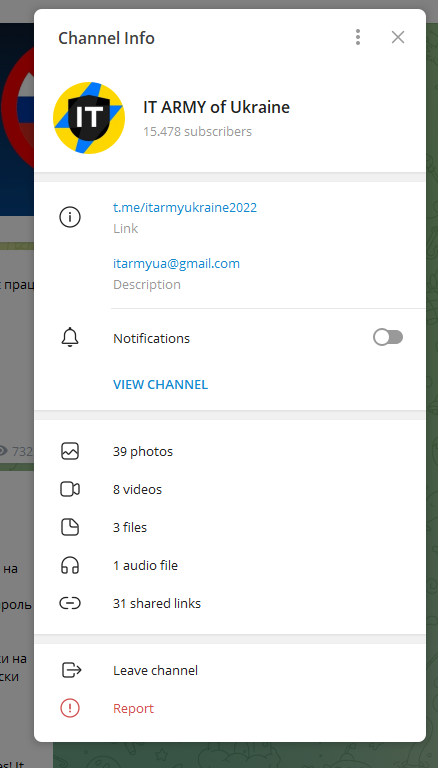This screenshot has height=768, width=438.
Task: Click the video camera icon
Action: click(70, 489)
